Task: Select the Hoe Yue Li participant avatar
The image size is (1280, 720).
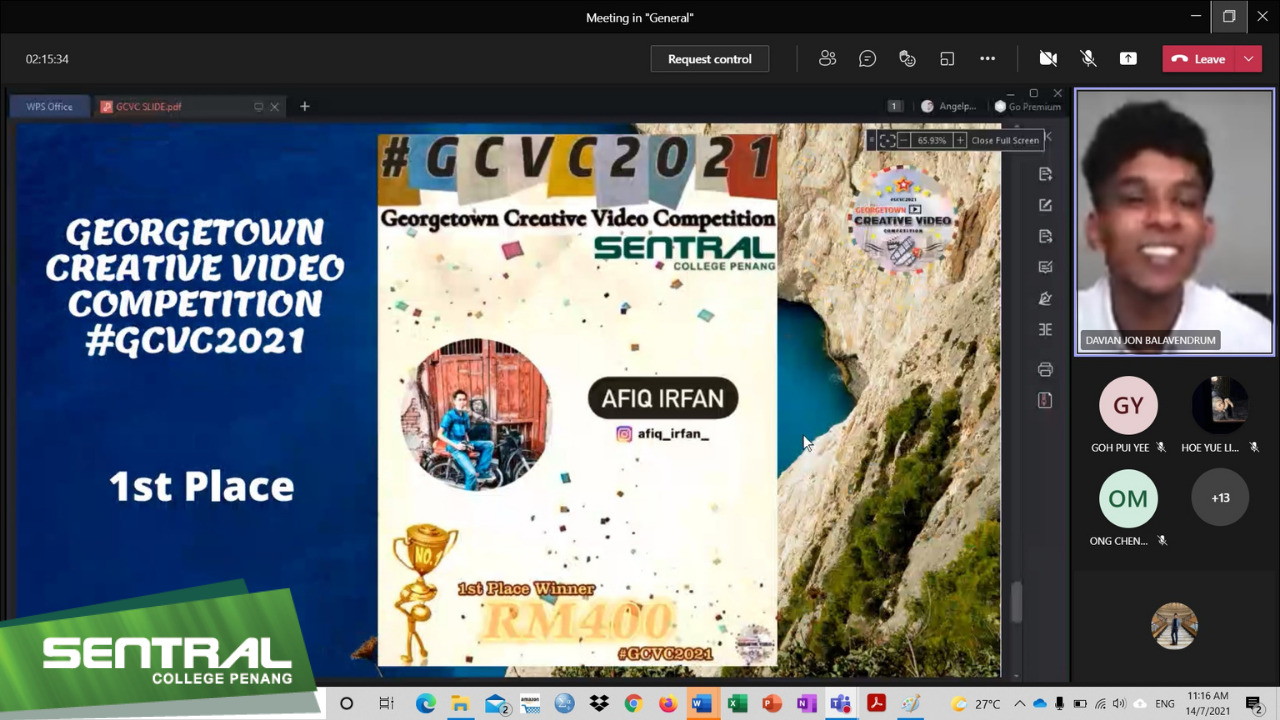Action: [1220, 405]
